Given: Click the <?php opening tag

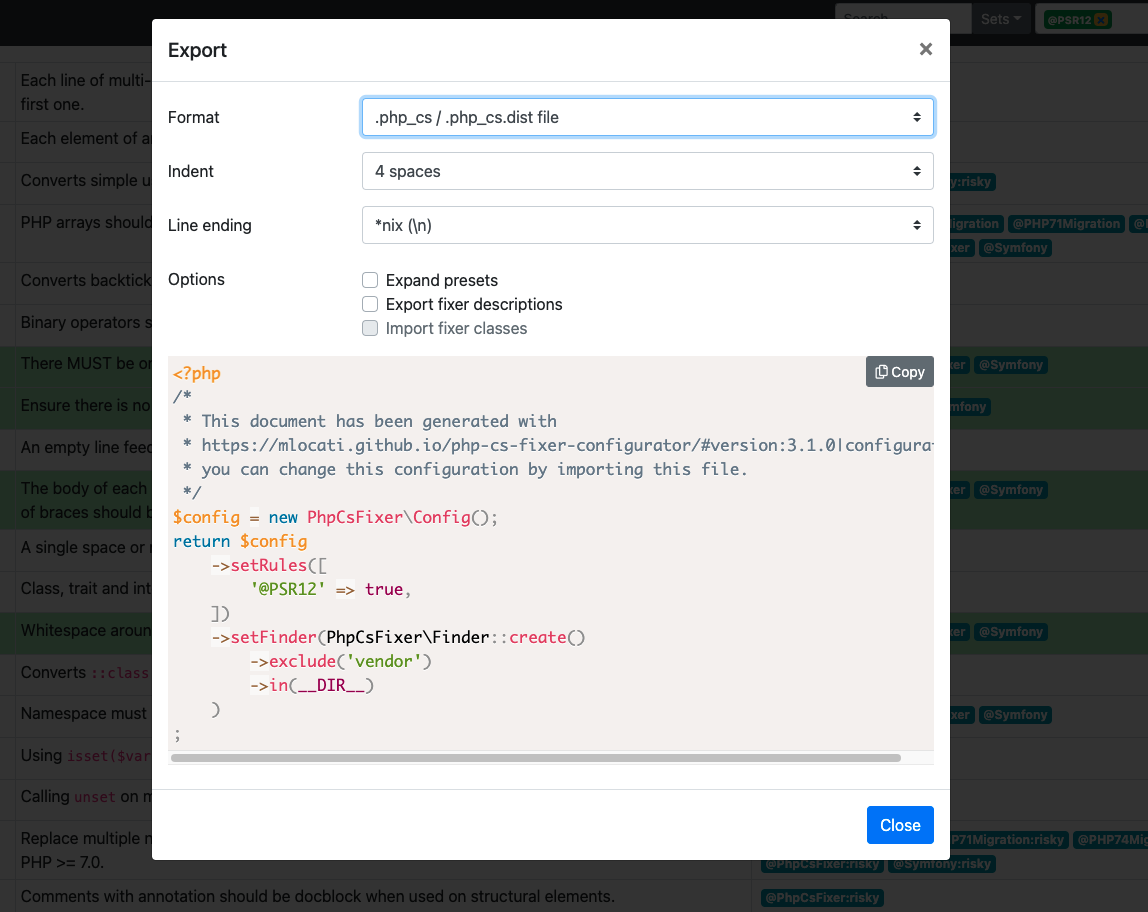Looking at the screenshot, I should point(197,373).
